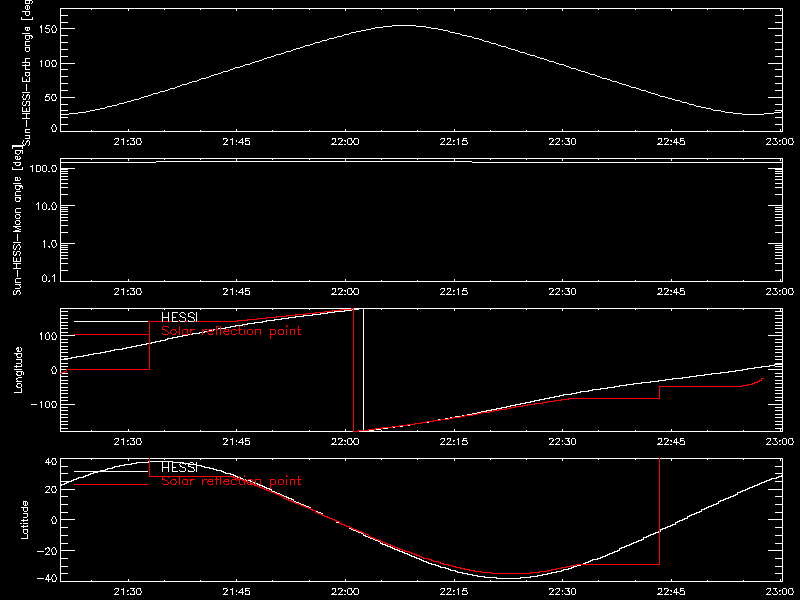
Task: Click the red legend line in Longitude plot
Action: pos(111,335)
